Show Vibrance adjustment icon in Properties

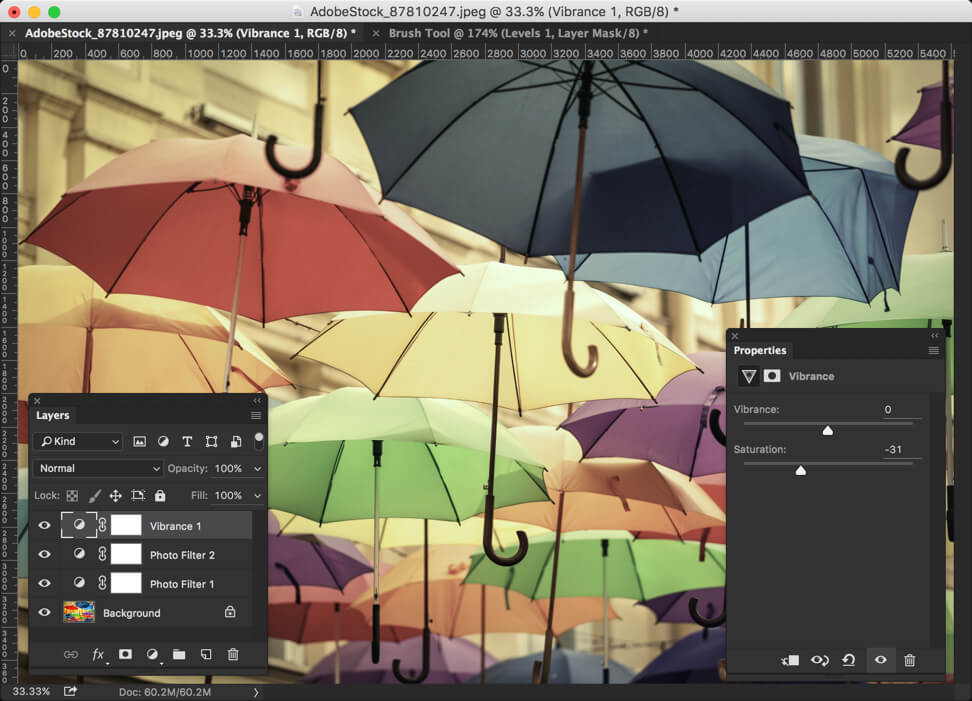click(749, 376)
